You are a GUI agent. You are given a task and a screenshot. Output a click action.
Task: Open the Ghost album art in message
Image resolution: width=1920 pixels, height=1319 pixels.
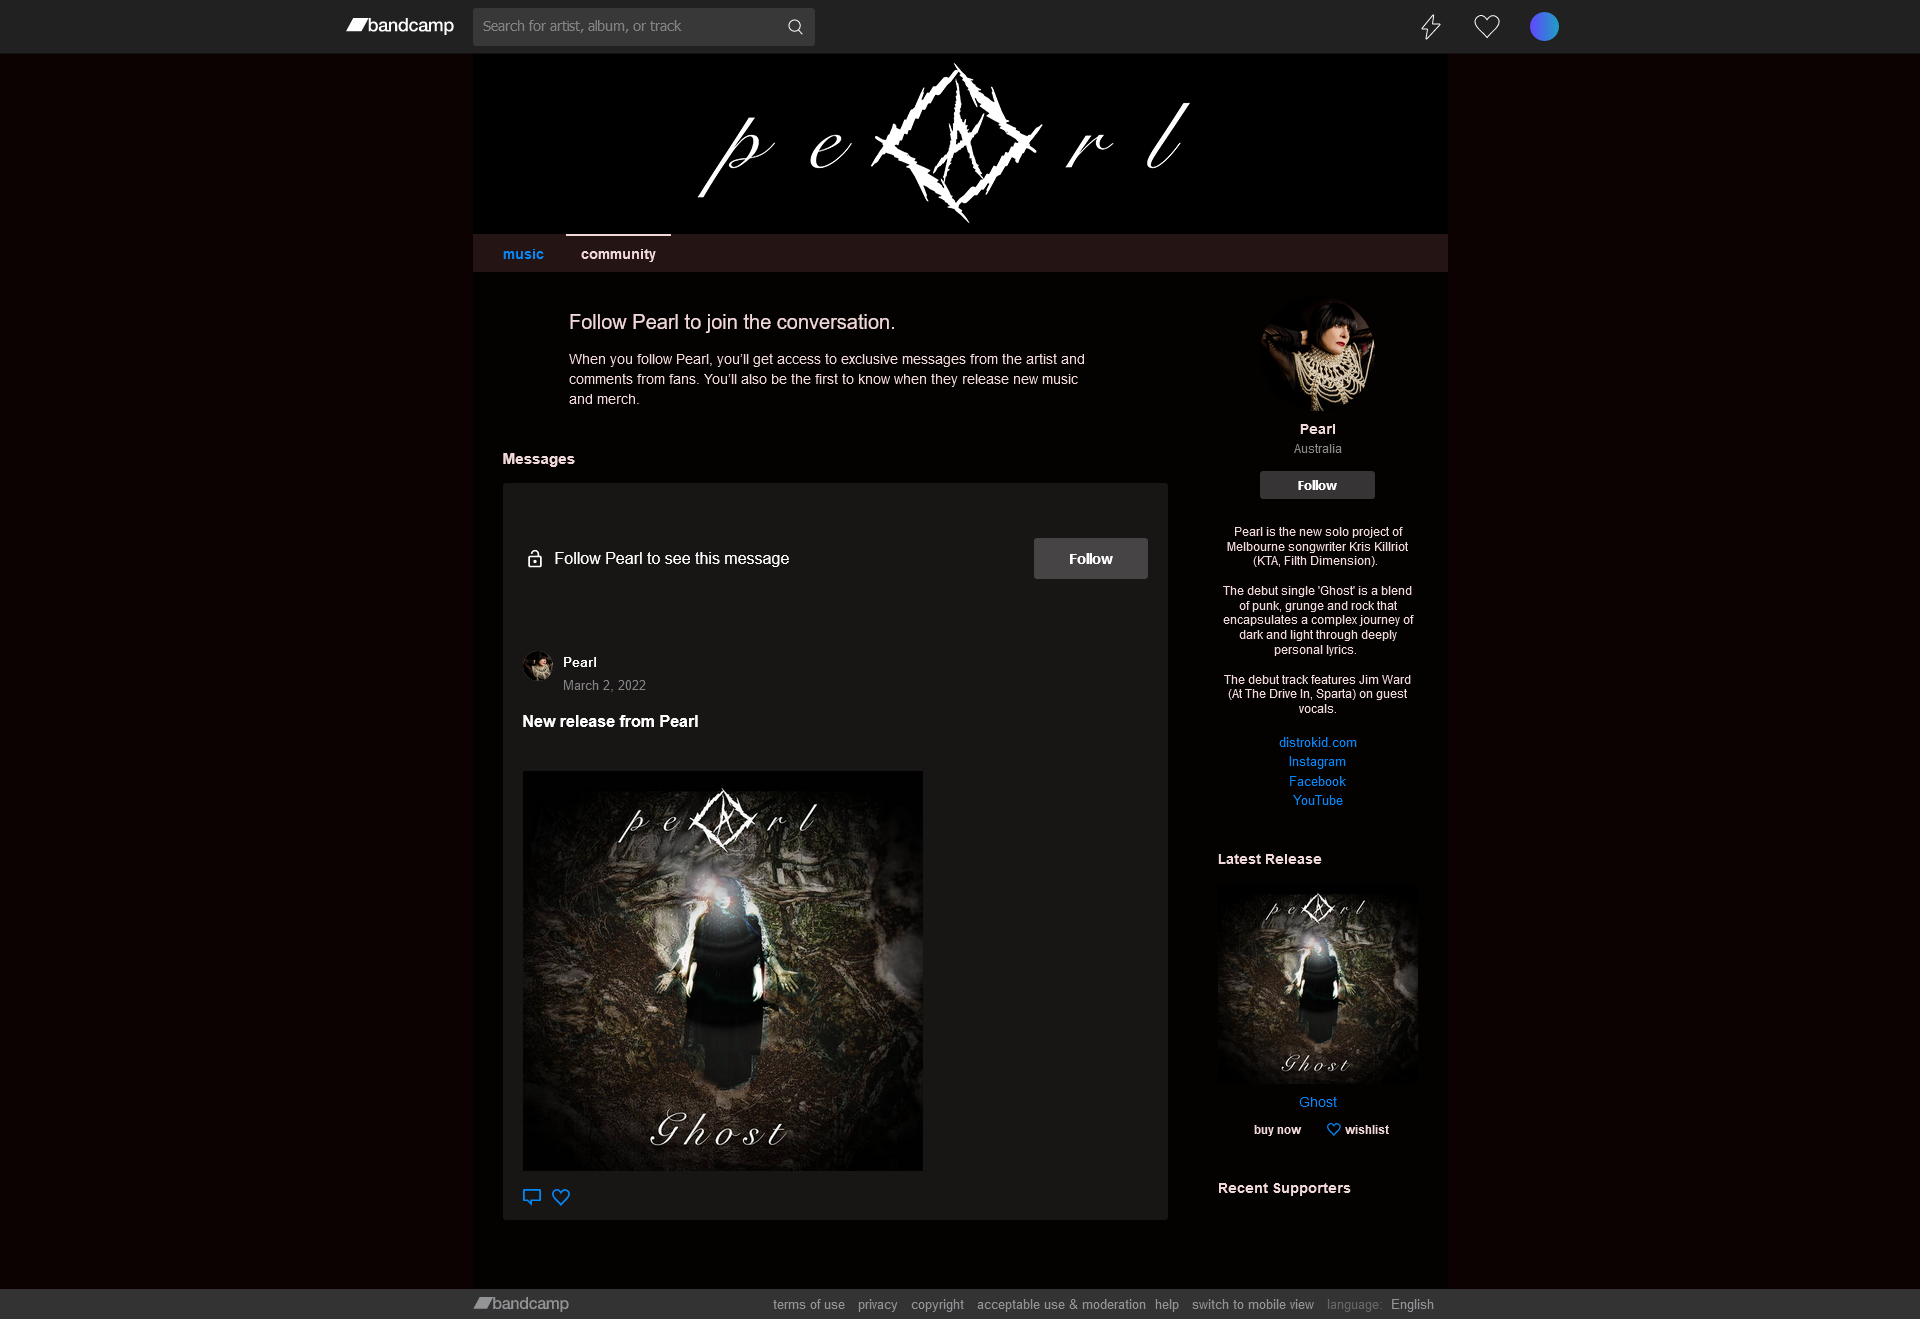click(723, 971)
